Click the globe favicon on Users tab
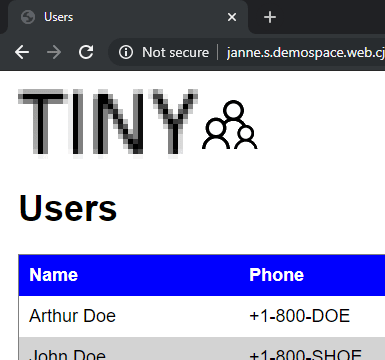The image size is (385, 360). click(28, 17)
